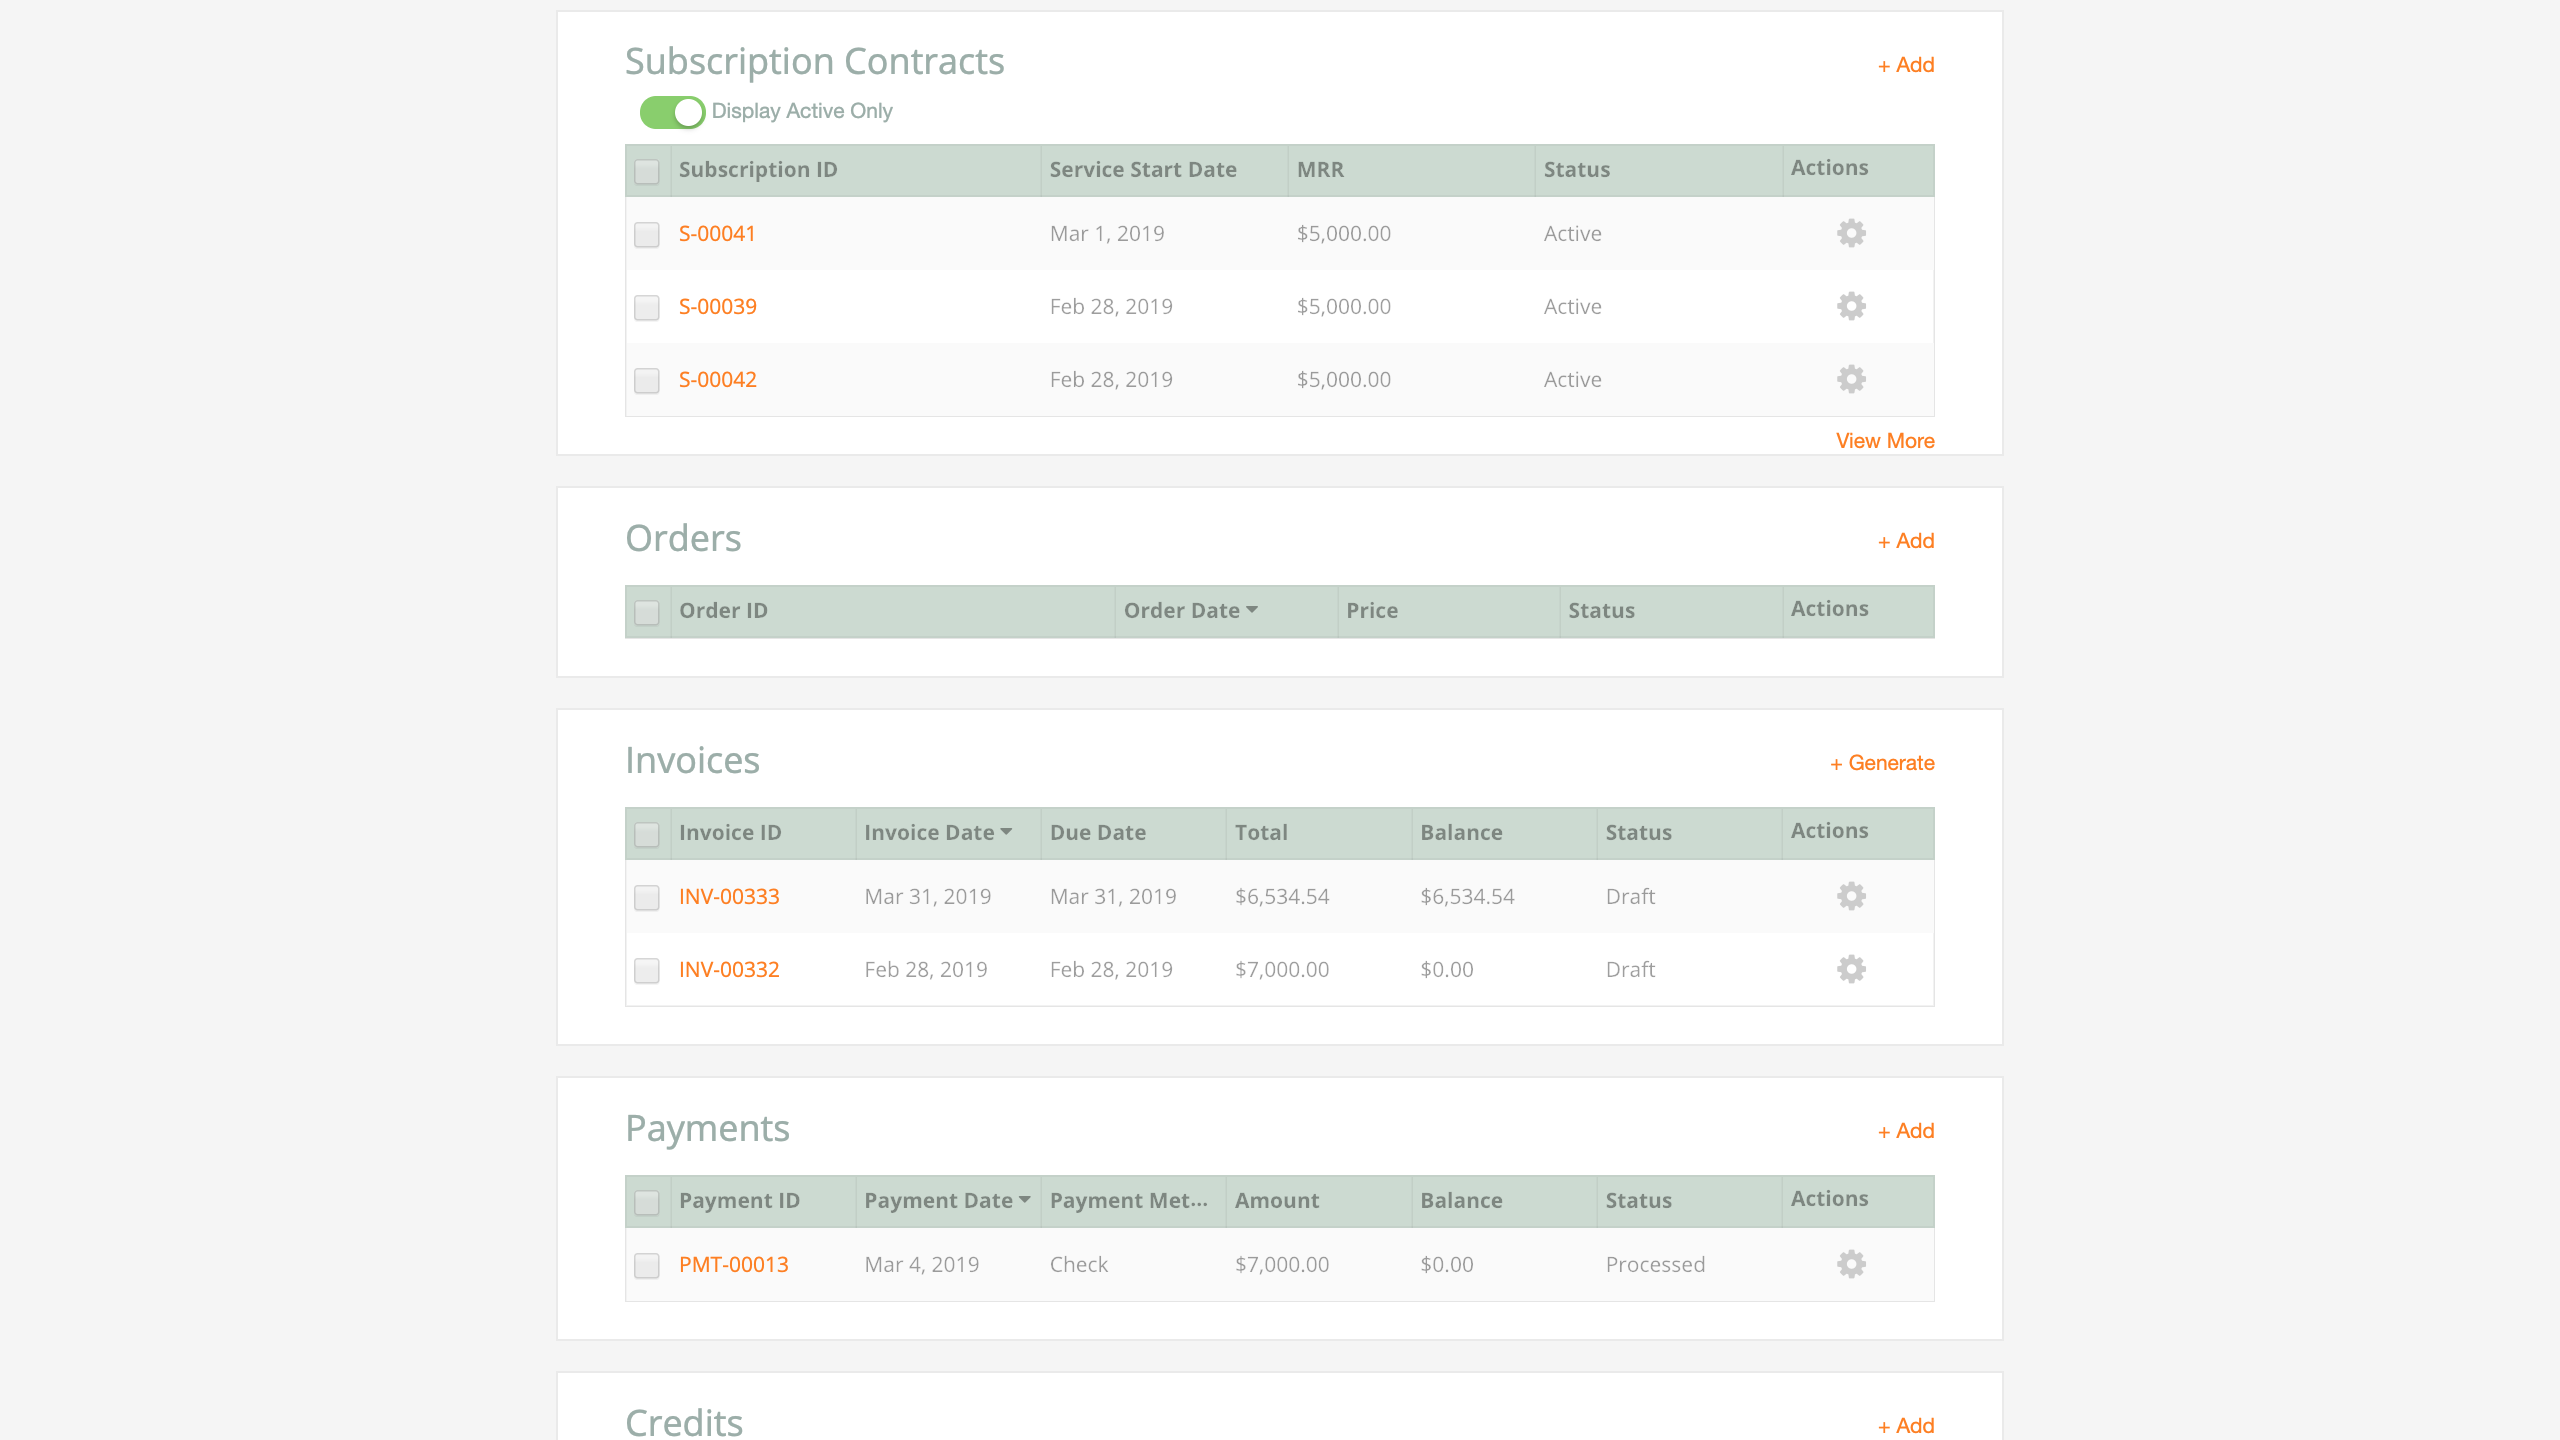
Task: Click + Add in Orders section
Action: tap(1905, 541)
